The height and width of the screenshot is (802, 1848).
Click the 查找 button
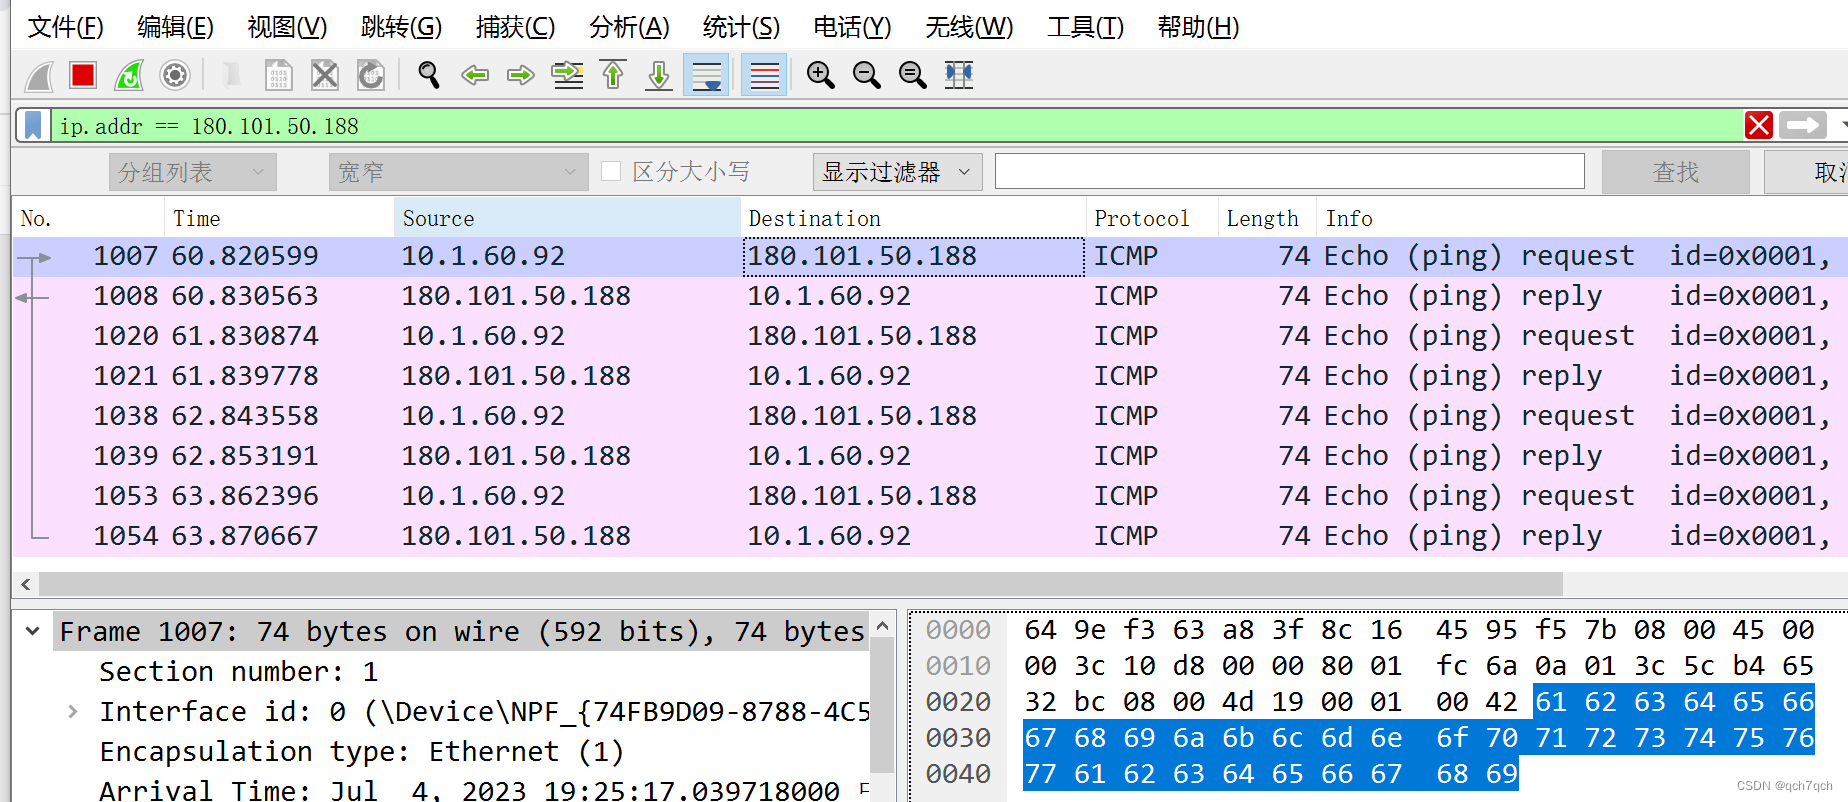(x=1675, y=173)
